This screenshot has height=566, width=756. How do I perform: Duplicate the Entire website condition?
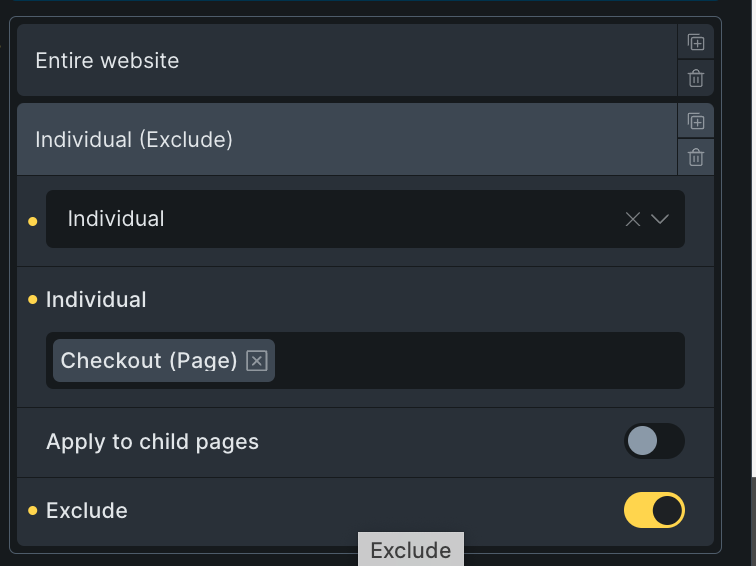696,42
